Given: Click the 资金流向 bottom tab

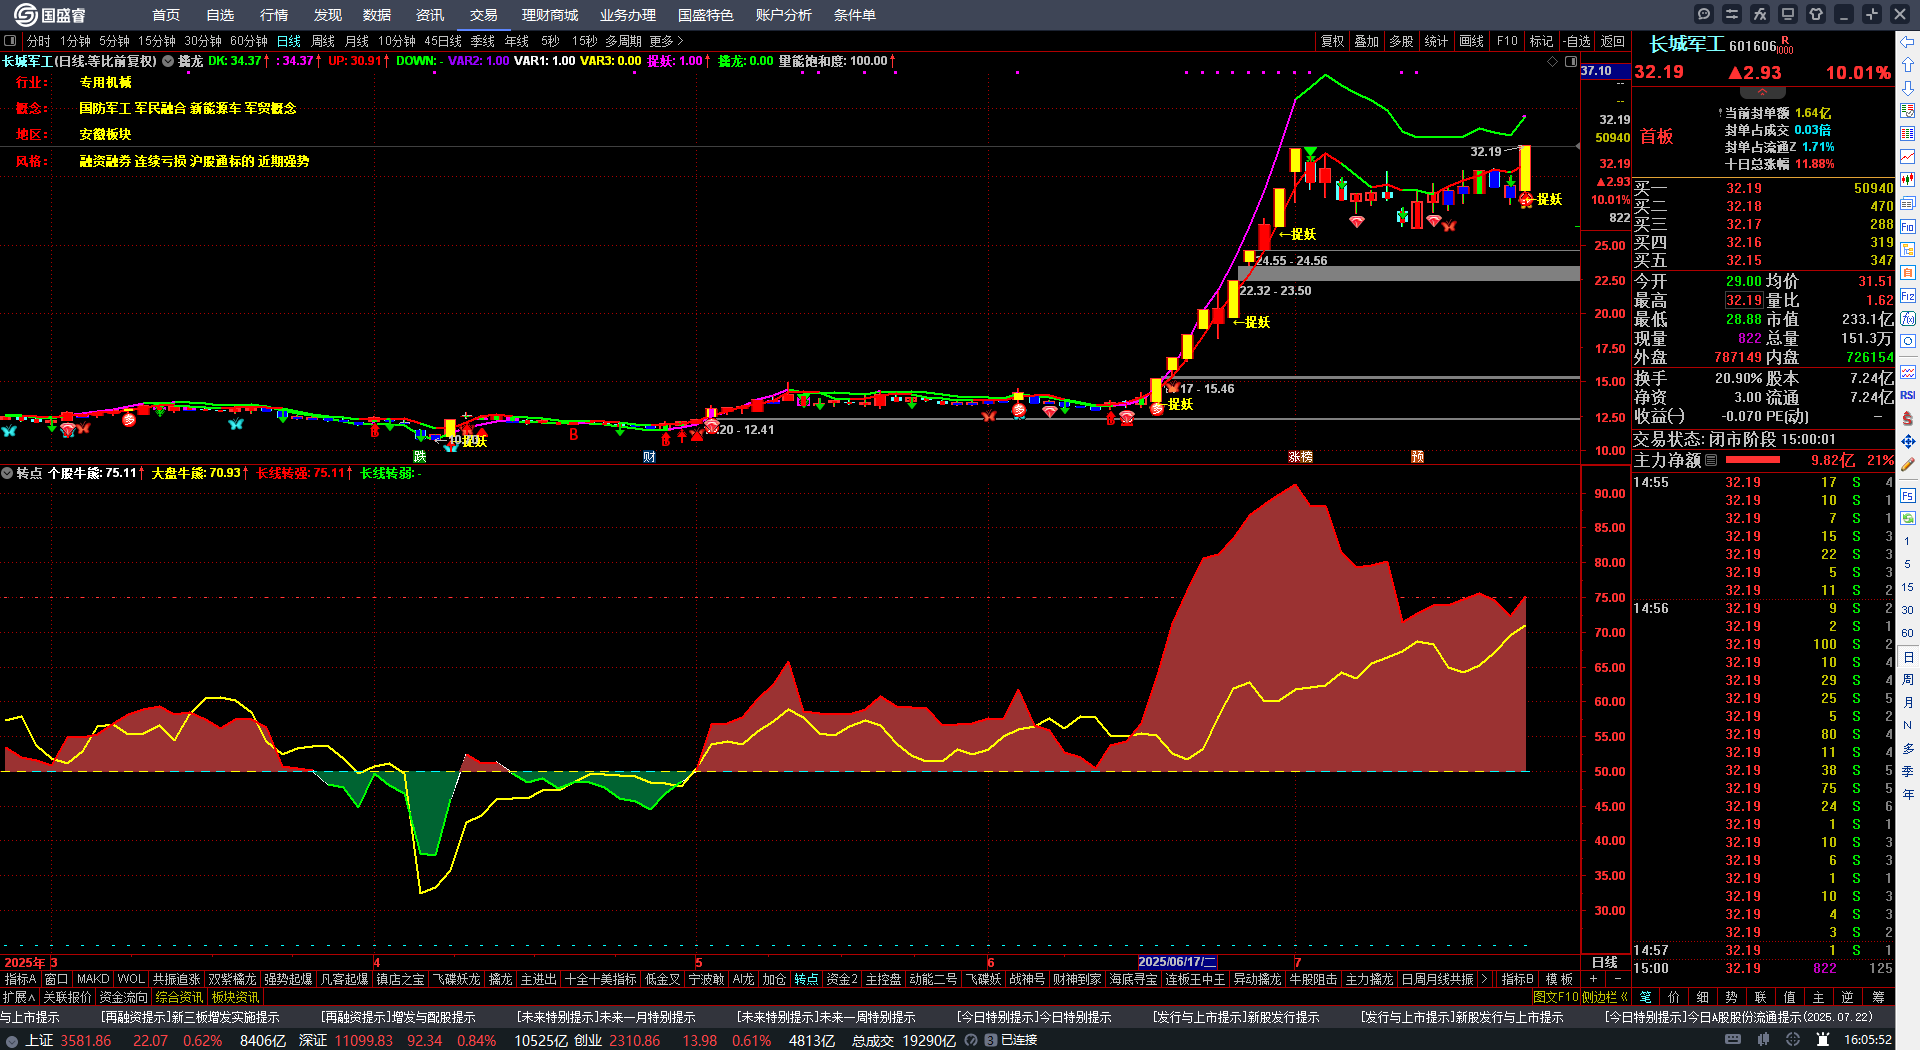Looking at the screenshot, I should tap(123, 997).
